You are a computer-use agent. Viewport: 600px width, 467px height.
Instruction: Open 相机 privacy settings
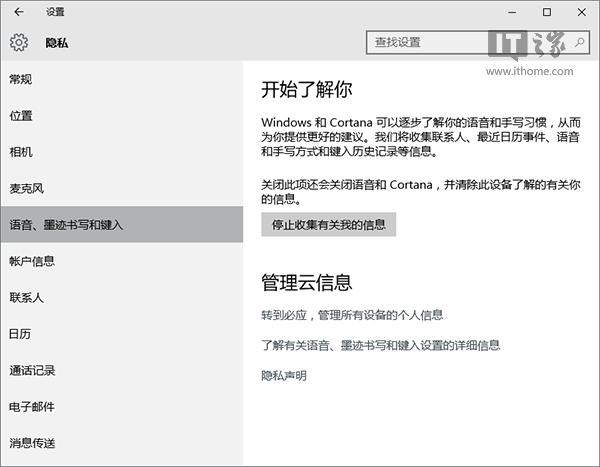(21, 152)
